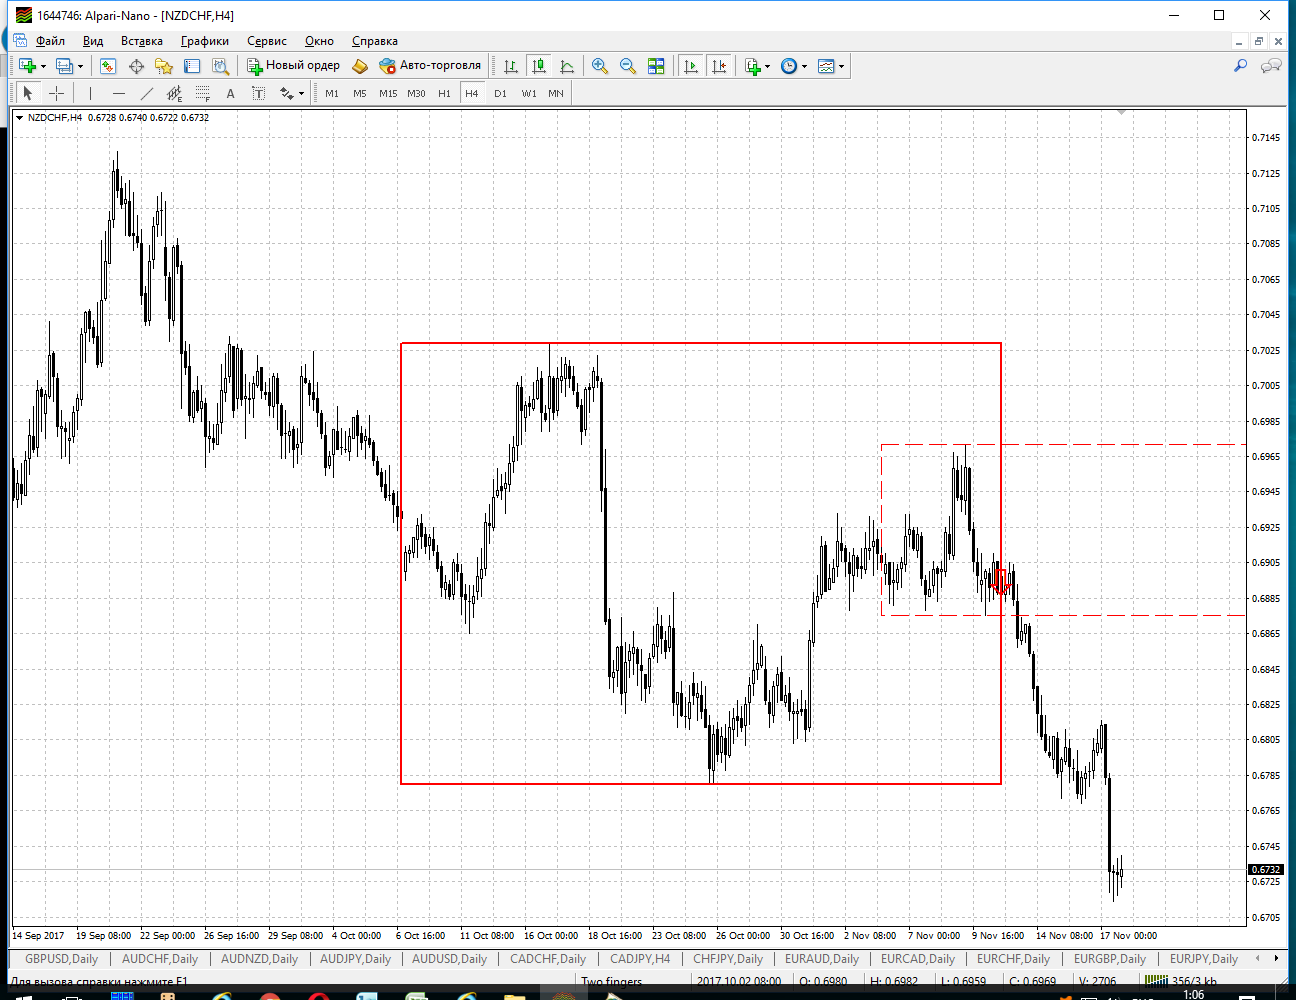Open the search magnifier icon
Image resolution: width=1296 pixels, height=1000 pixels.
[1240, 66]
